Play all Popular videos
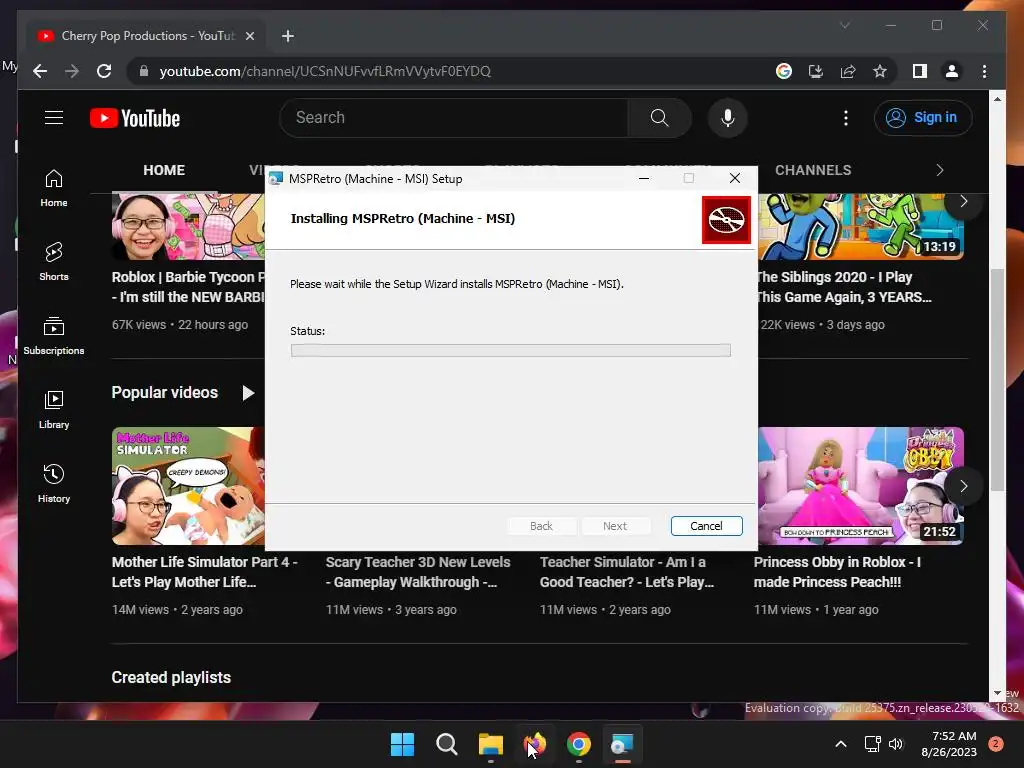The width and height of the screenshot is (1024, 768). 248,392
